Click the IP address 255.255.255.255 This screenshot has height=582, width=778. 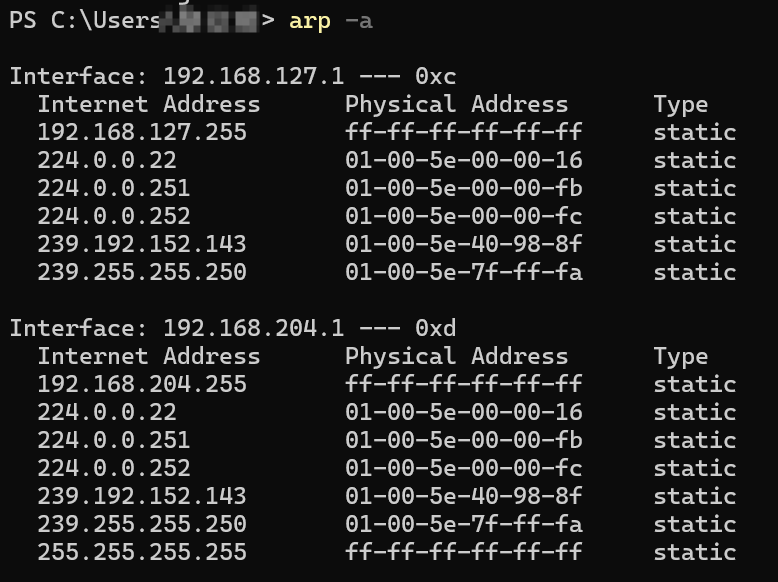[x=142, y=552]
